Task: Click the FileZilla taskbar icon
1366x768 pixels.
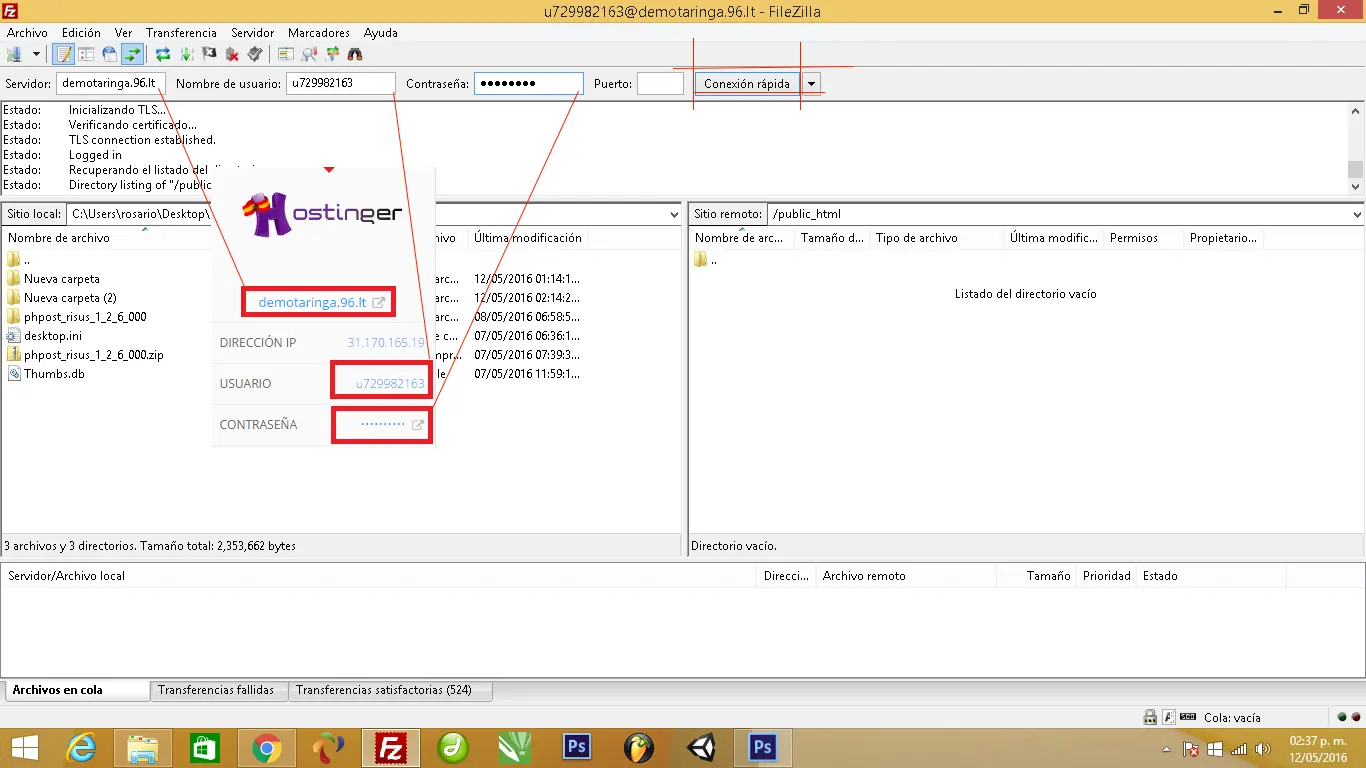Action: coord(390,748)
